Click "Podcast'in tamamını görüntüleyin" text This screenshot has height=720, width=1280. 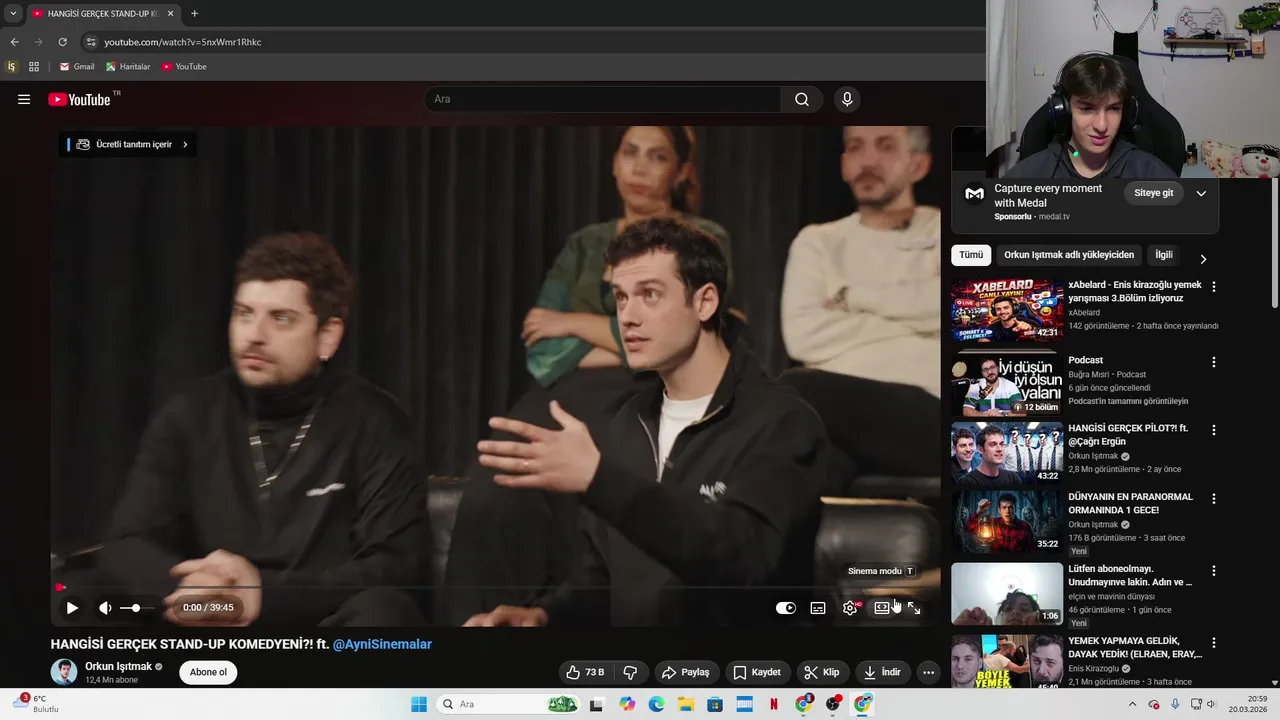point(1128,401)
